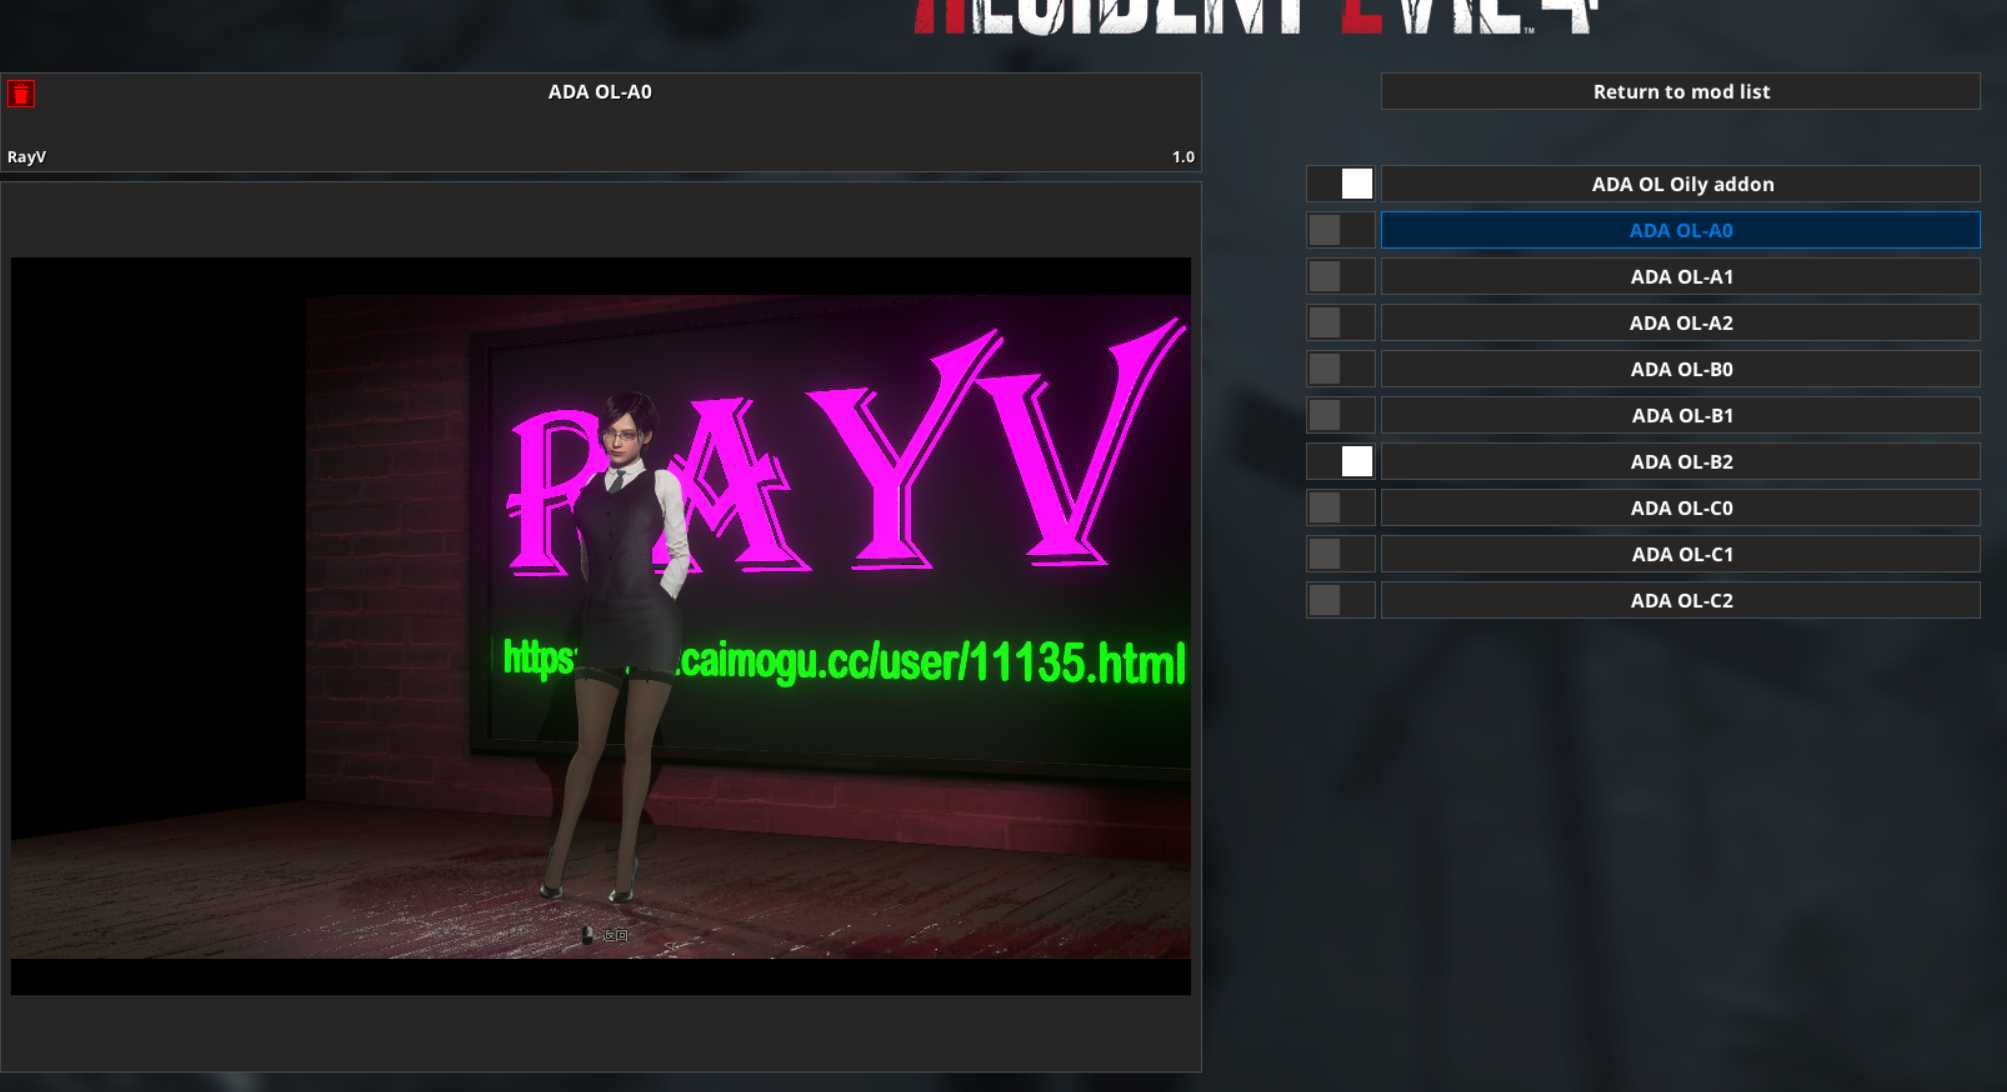
Task: Return to mod list
Action: pyautogui.click(x=1680, y=91)
